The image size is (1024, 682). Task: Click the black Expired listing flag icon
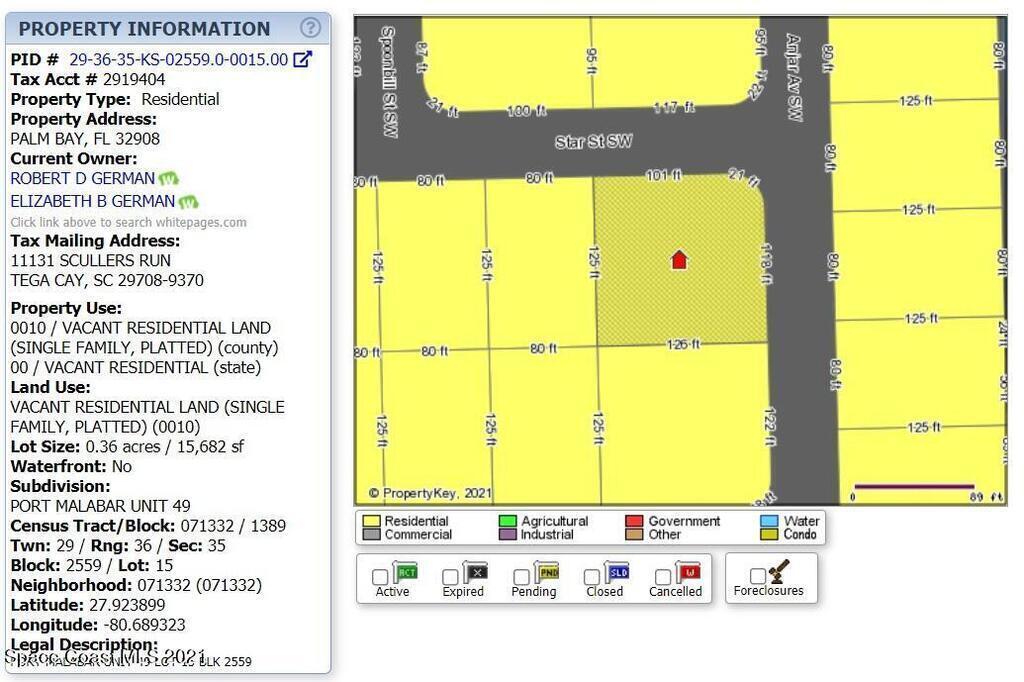(x=476, y=573)
